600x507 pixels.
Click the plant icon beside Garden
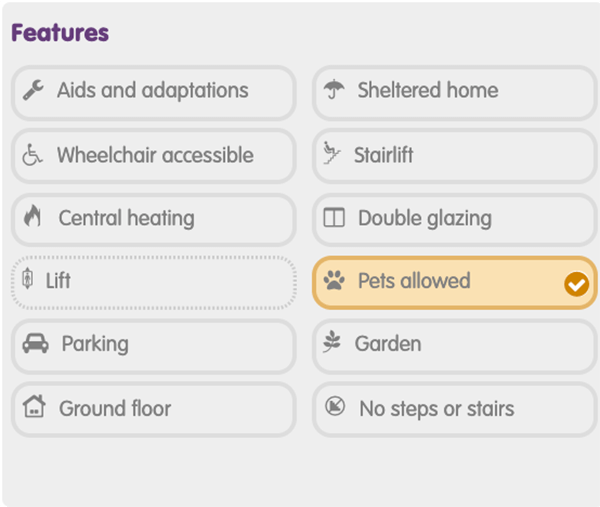pyautogui.click(x=331, y=342)
